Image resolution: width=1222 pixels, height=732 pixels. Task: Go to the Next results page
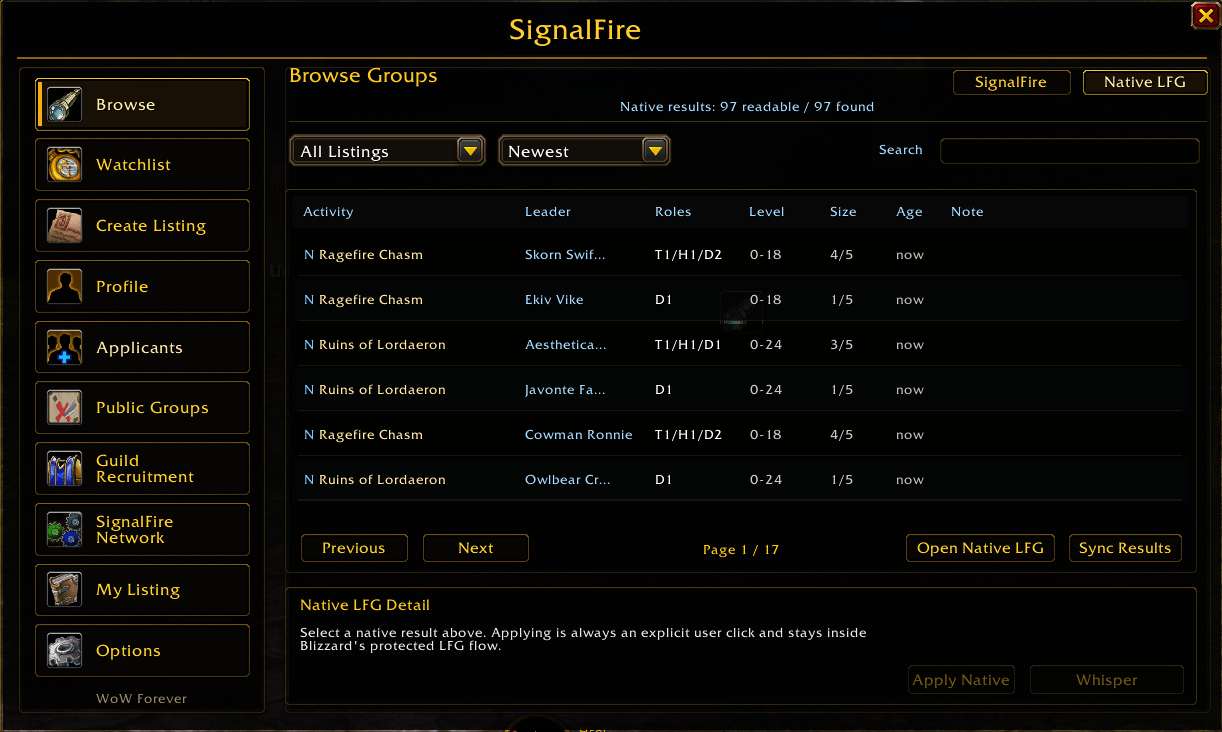(x=476, y=548)
